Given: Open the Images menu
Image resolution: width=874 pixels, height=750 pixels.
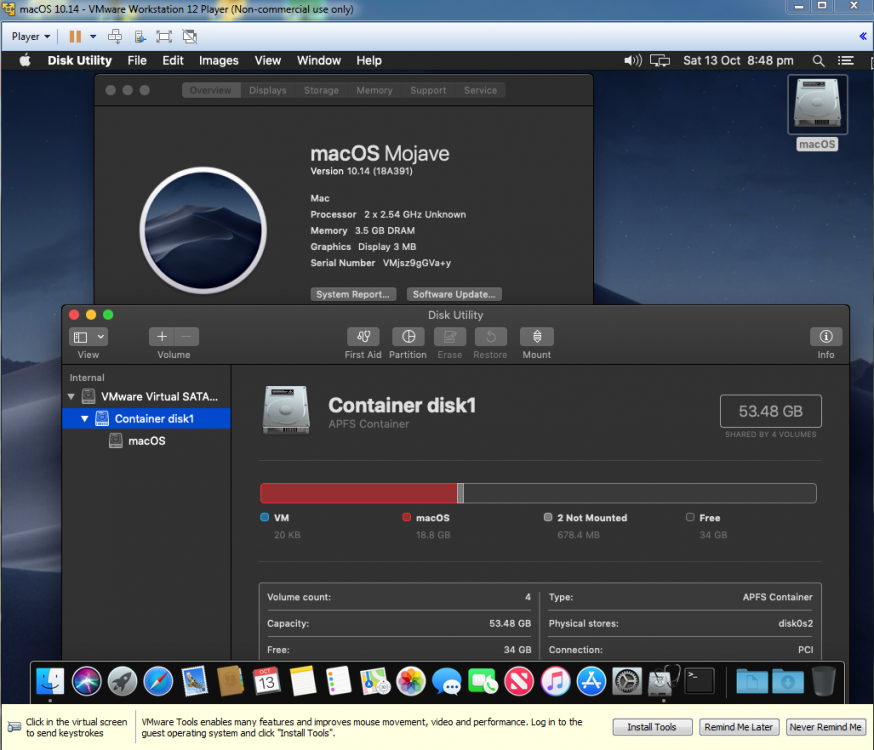Looking at the screenshot, I should pyautogui.click(x=218, y=60).
